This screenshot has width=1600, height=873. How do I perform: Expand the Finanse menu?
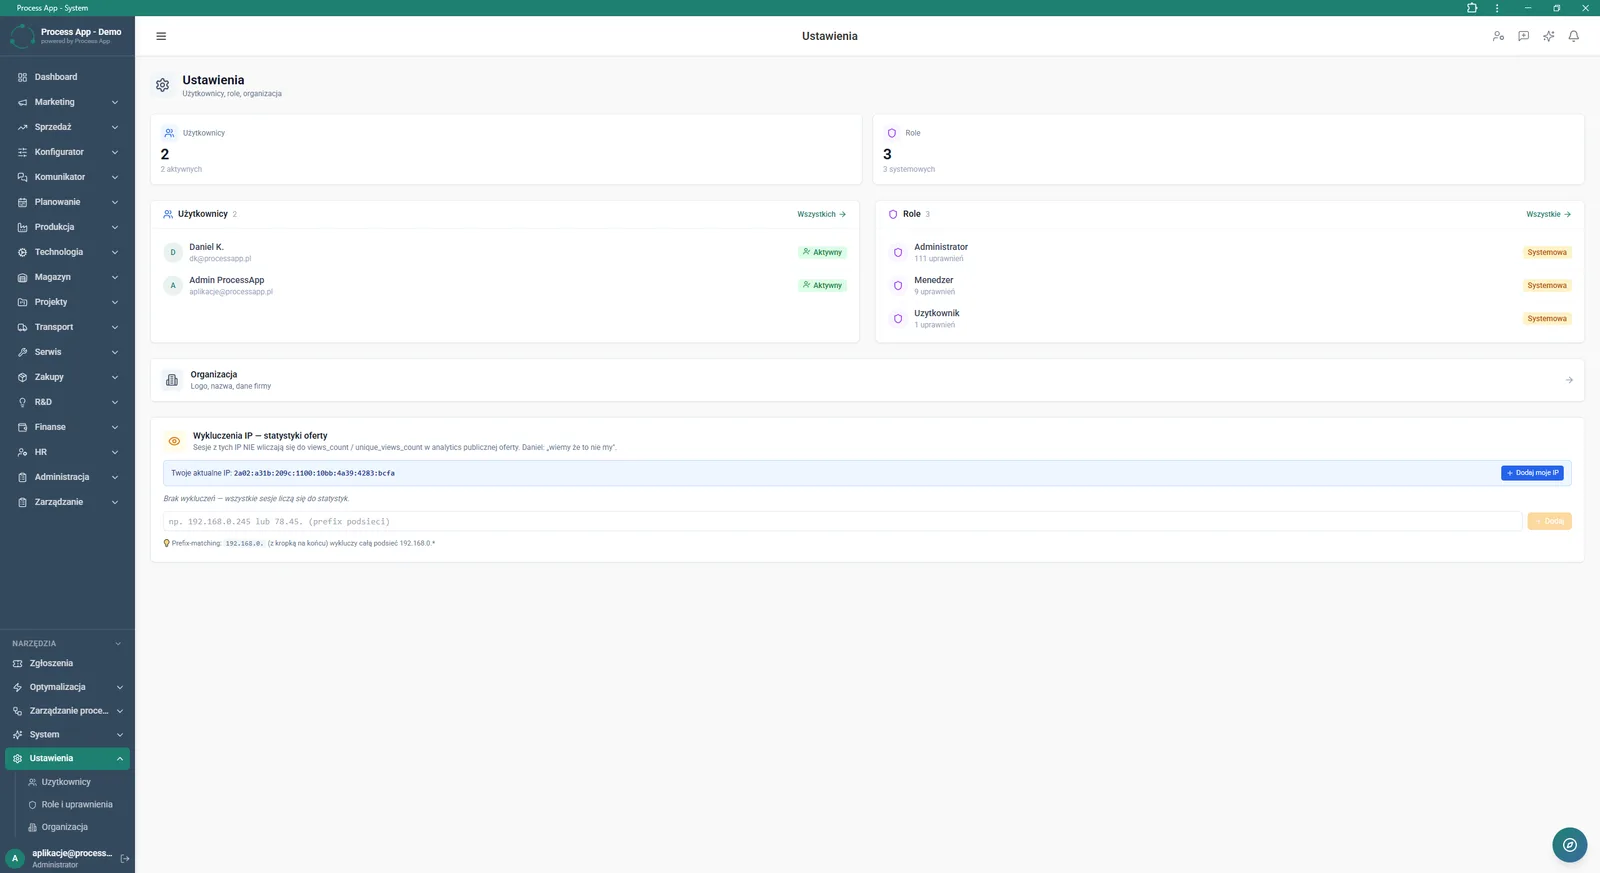pyautogui.click(x=67, y=427)
